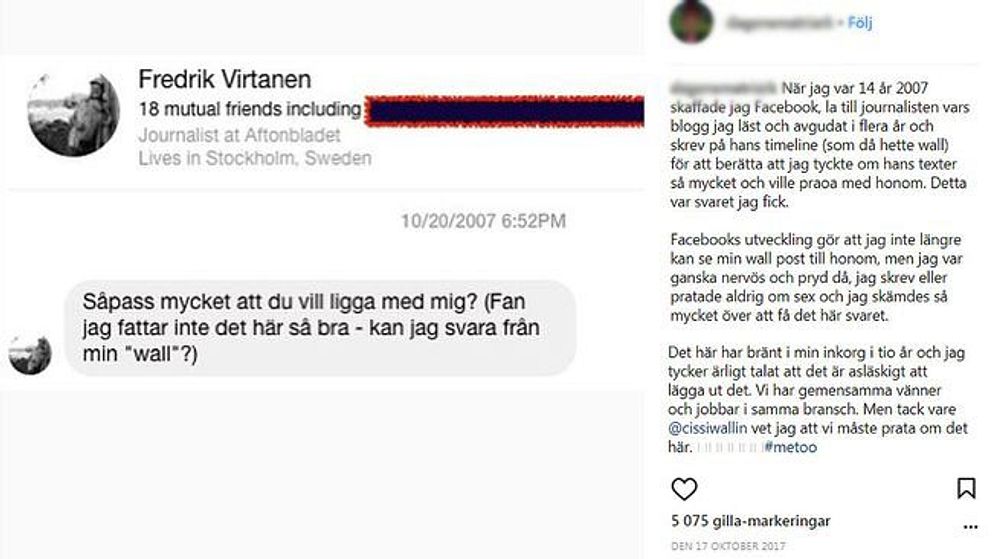Like the post with the heart icon
This screenshot has height=559, width=992.
pyautogui.click(x=684, y=489)
